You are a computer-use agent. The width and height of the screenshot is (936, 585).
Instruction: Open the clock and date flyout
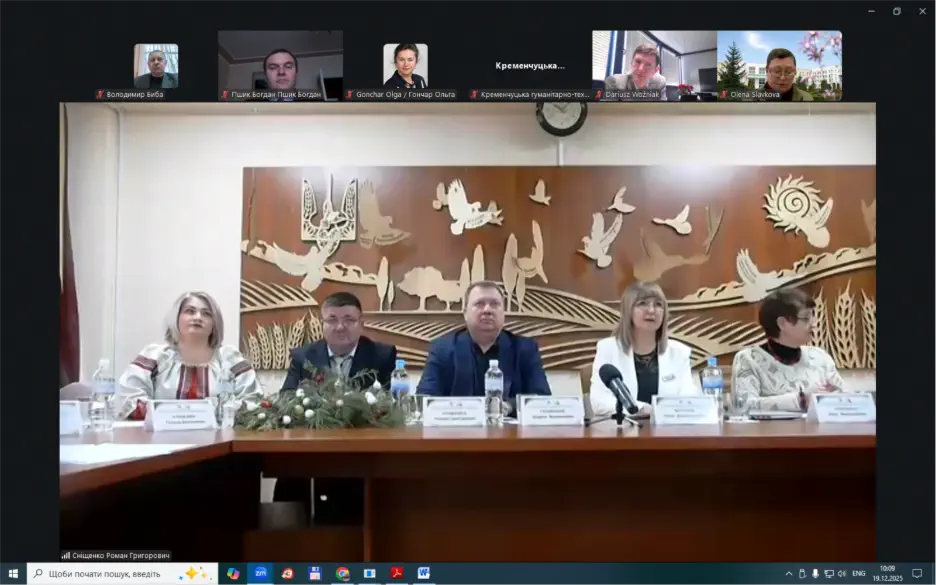(x=887, y=574)
